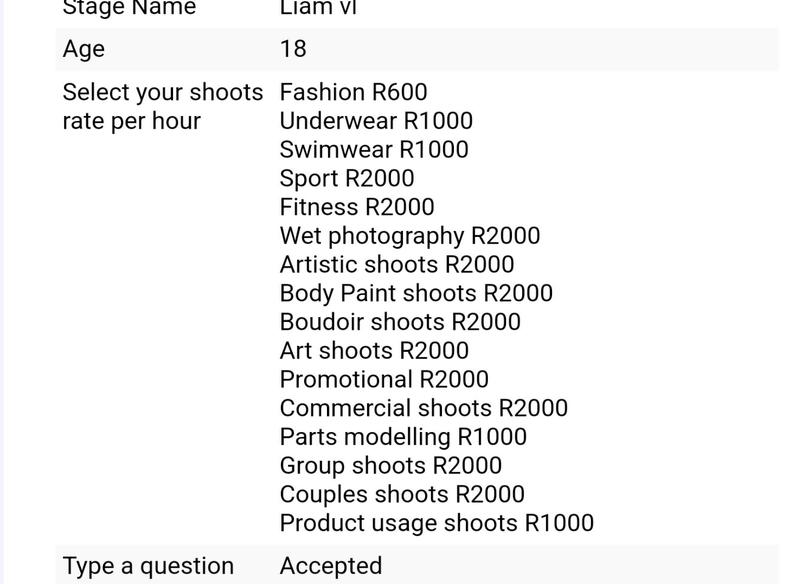Select the Fitness R2000 line
800x584 pixels.
tap(357, 207)
